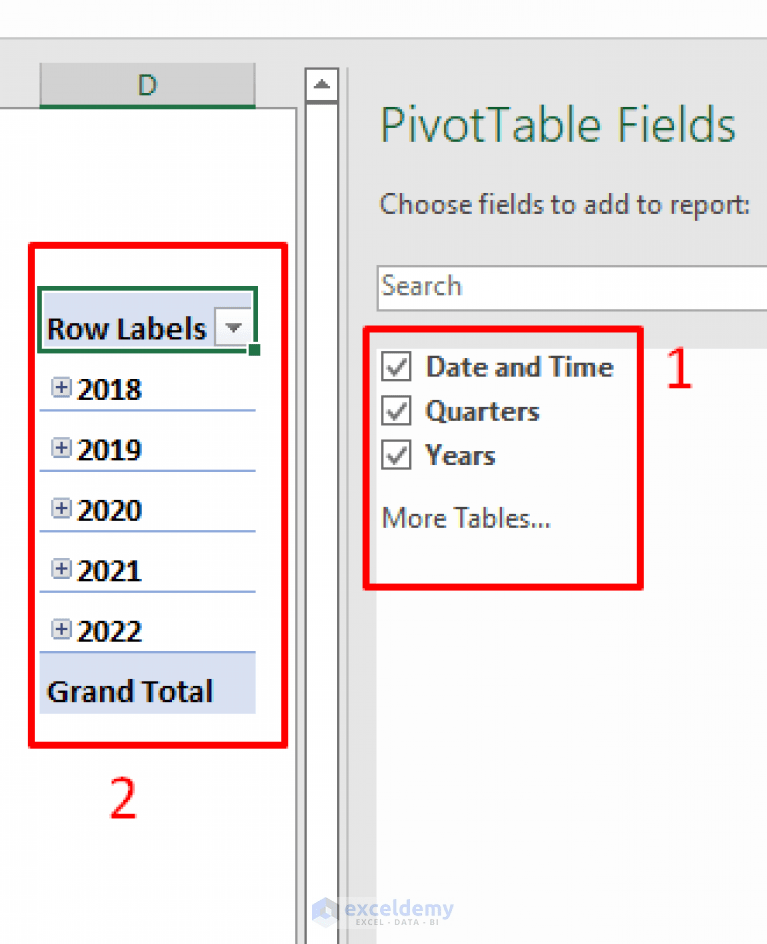The width and height of the screenshot is (767, 944).
Task: Select the 2022 row label
Action: point(110,631)
